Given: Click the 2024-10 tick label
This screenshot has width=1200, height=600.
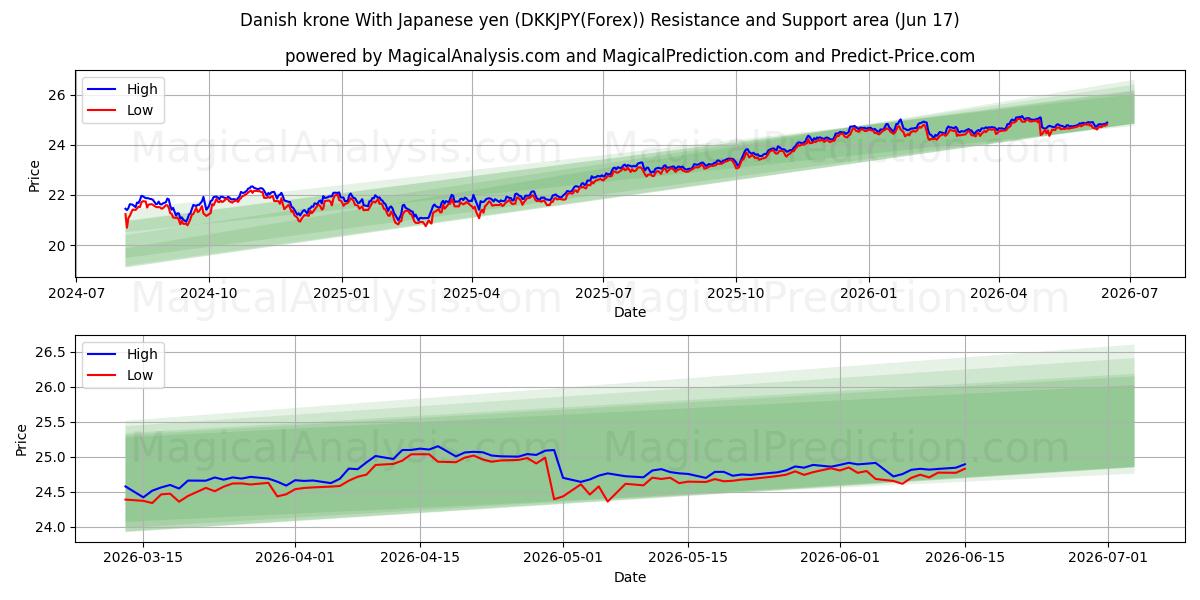Looking at the screenshot, I should click(x=209, y=294).
